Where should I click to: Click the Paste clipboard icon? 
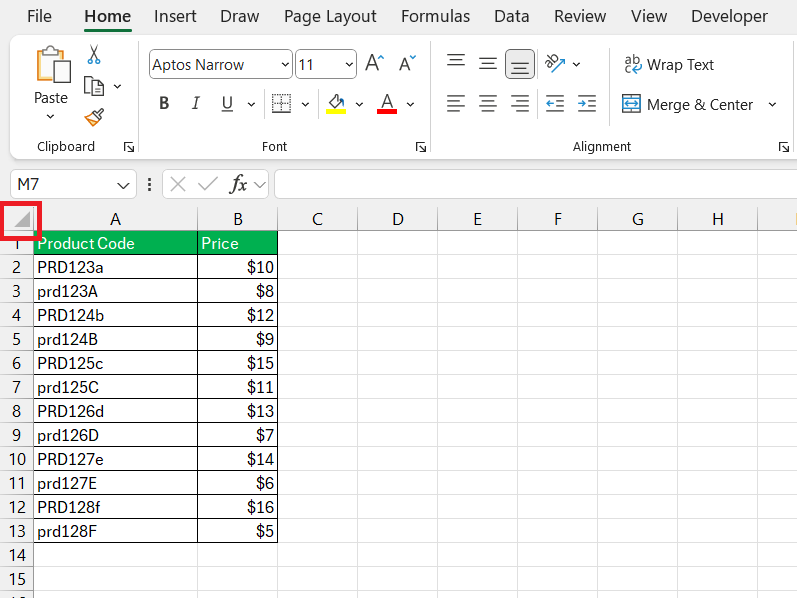[52, 64]
